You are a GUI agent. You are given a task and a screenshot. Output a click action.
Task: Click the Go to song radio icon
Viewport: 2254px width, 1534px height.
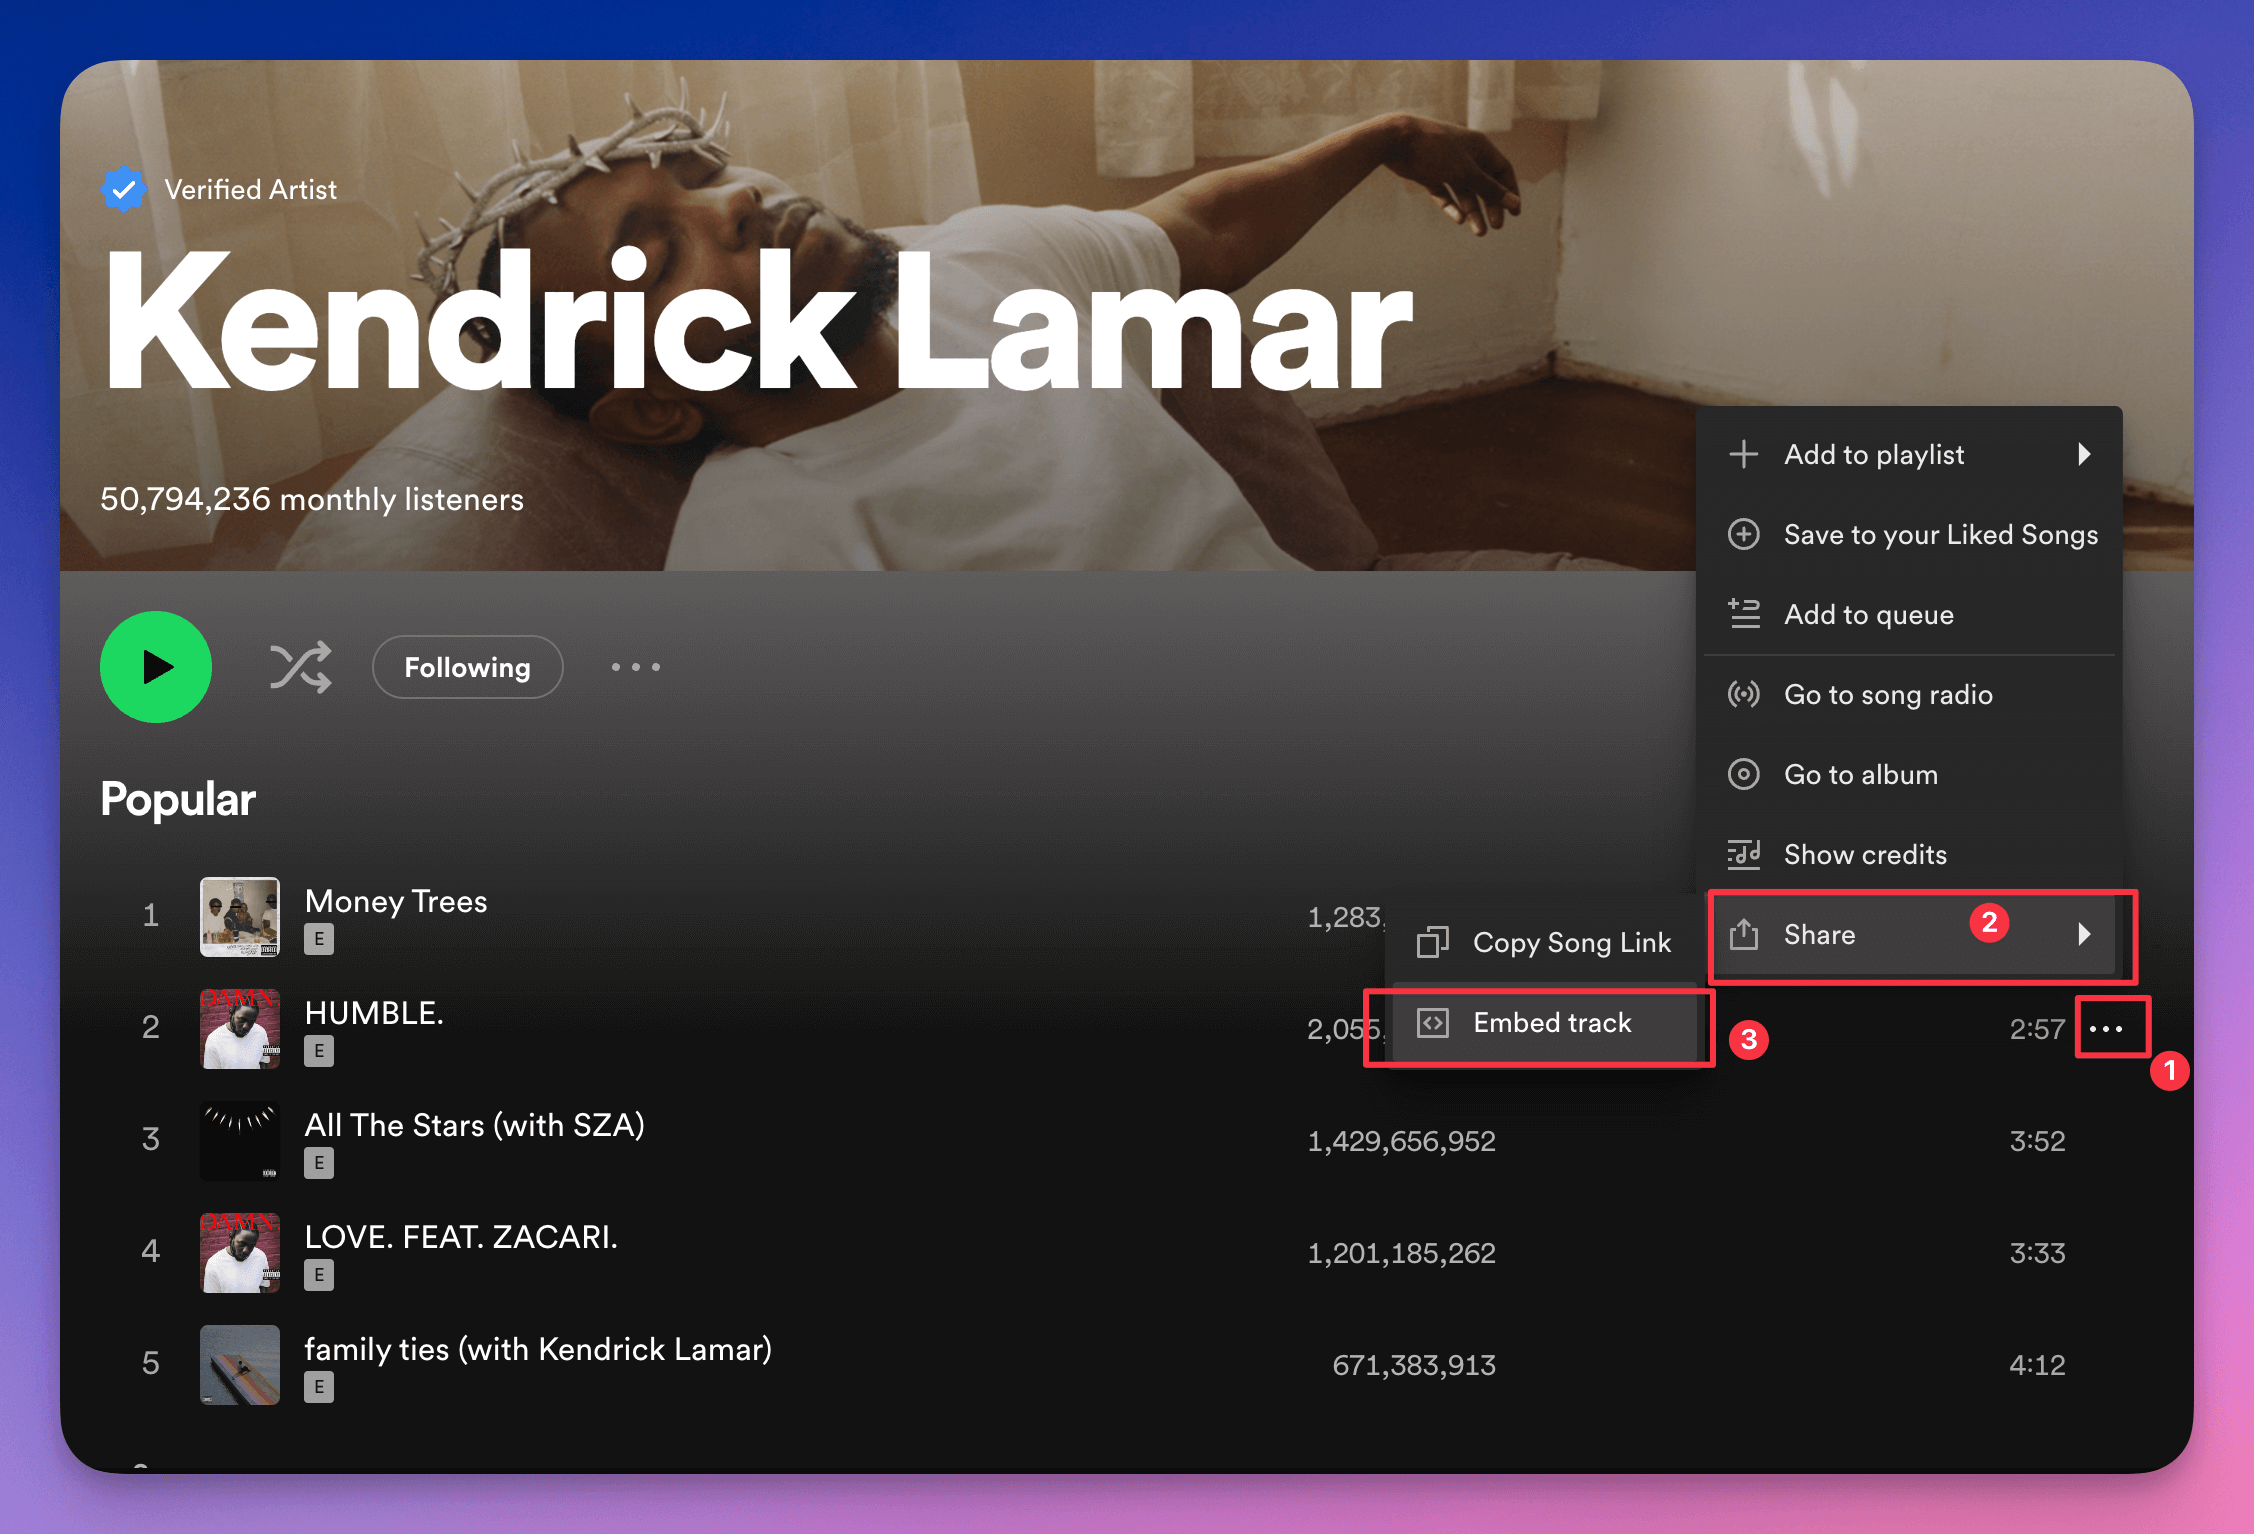(x=1744, y=694)
